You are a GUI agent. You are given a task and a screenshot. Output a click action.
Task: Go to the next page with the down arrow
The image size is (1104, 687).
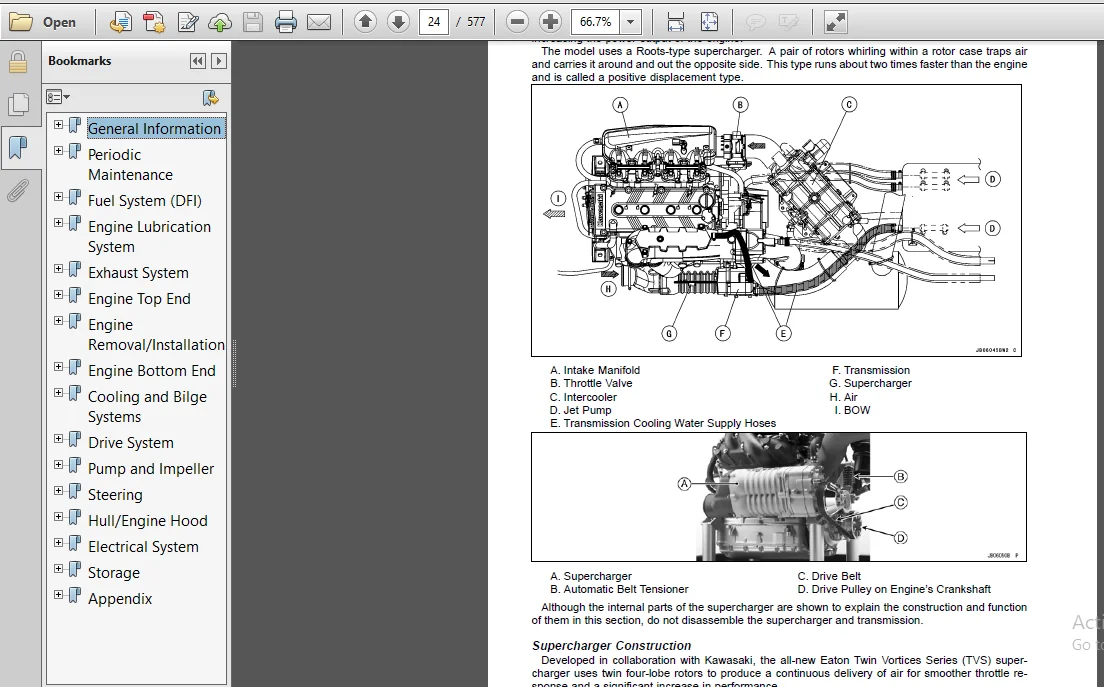click(x=398, y=22)
